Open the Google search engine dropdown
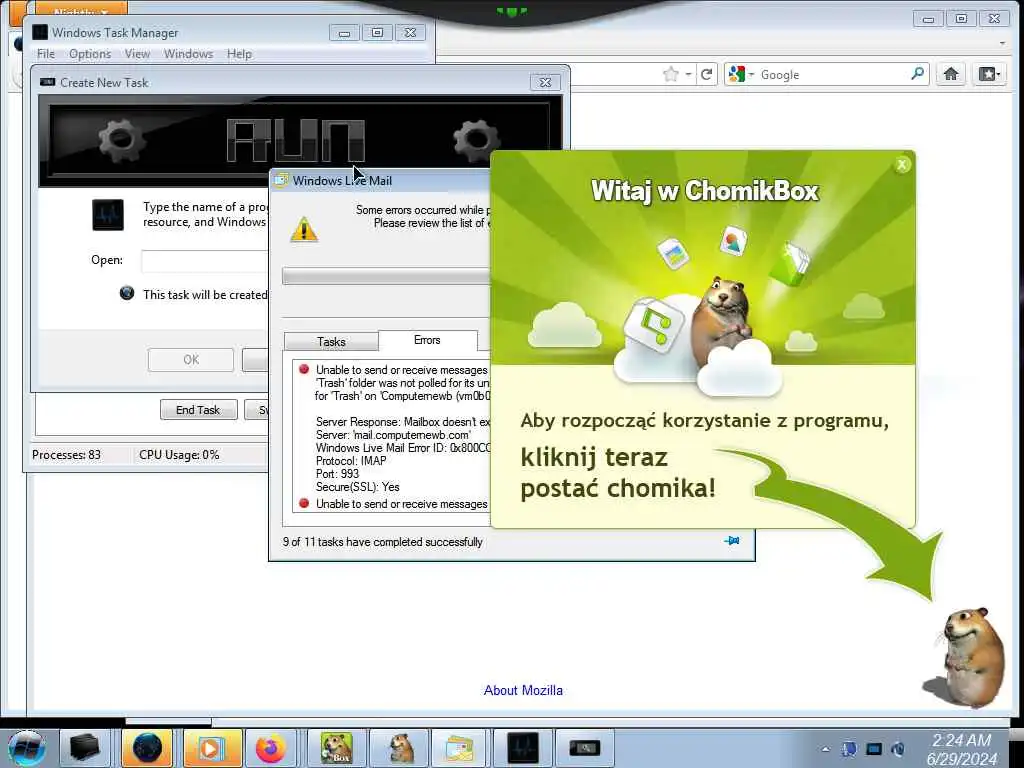 741,74
